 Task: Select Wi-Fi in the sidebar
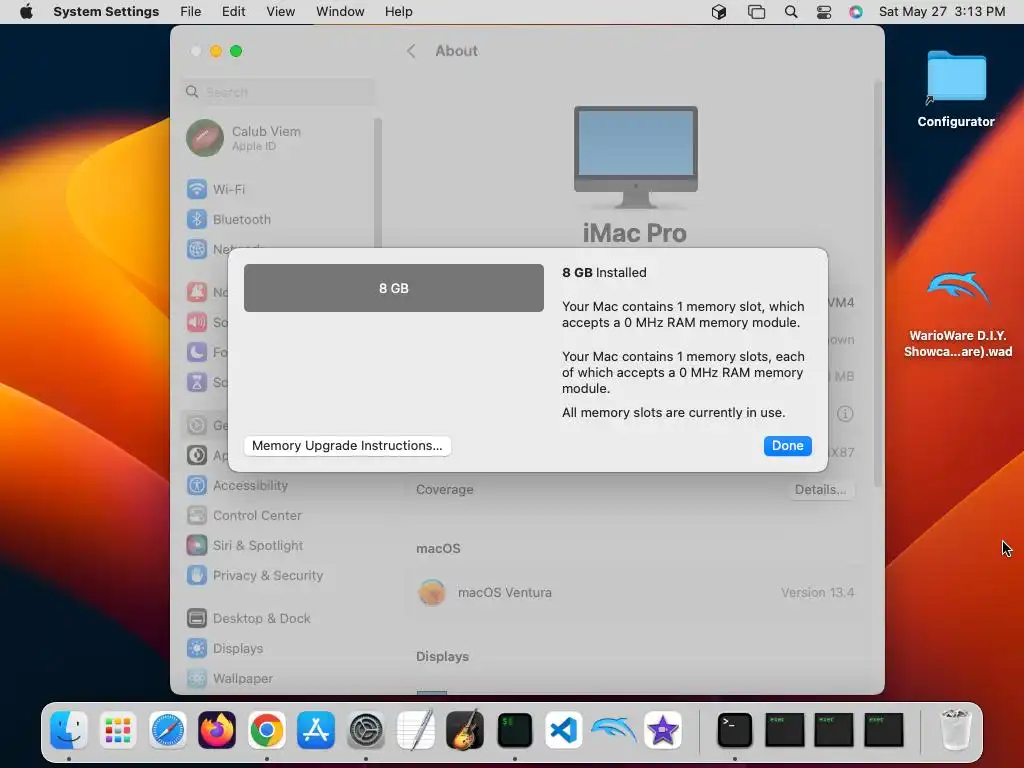tap(280, 189)
